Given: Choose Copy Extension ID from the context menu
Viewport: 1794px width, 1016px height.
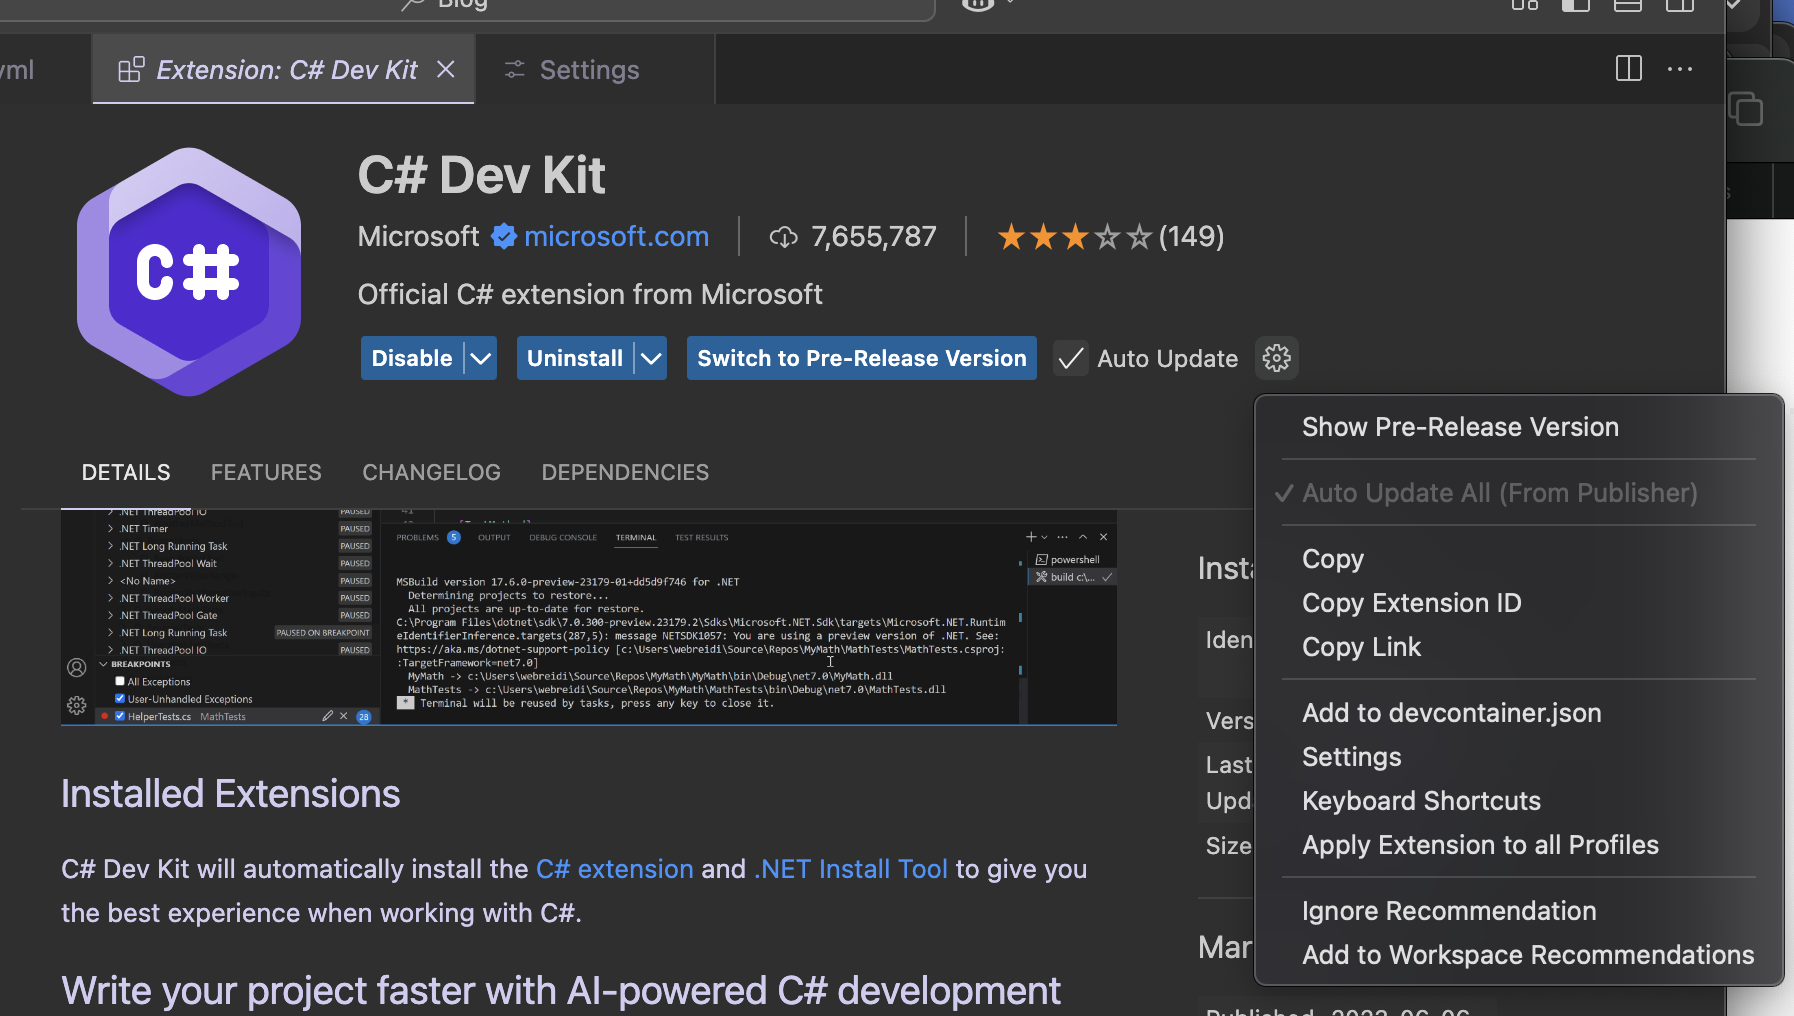Looking at the screenshot, I should (1411, 602).
